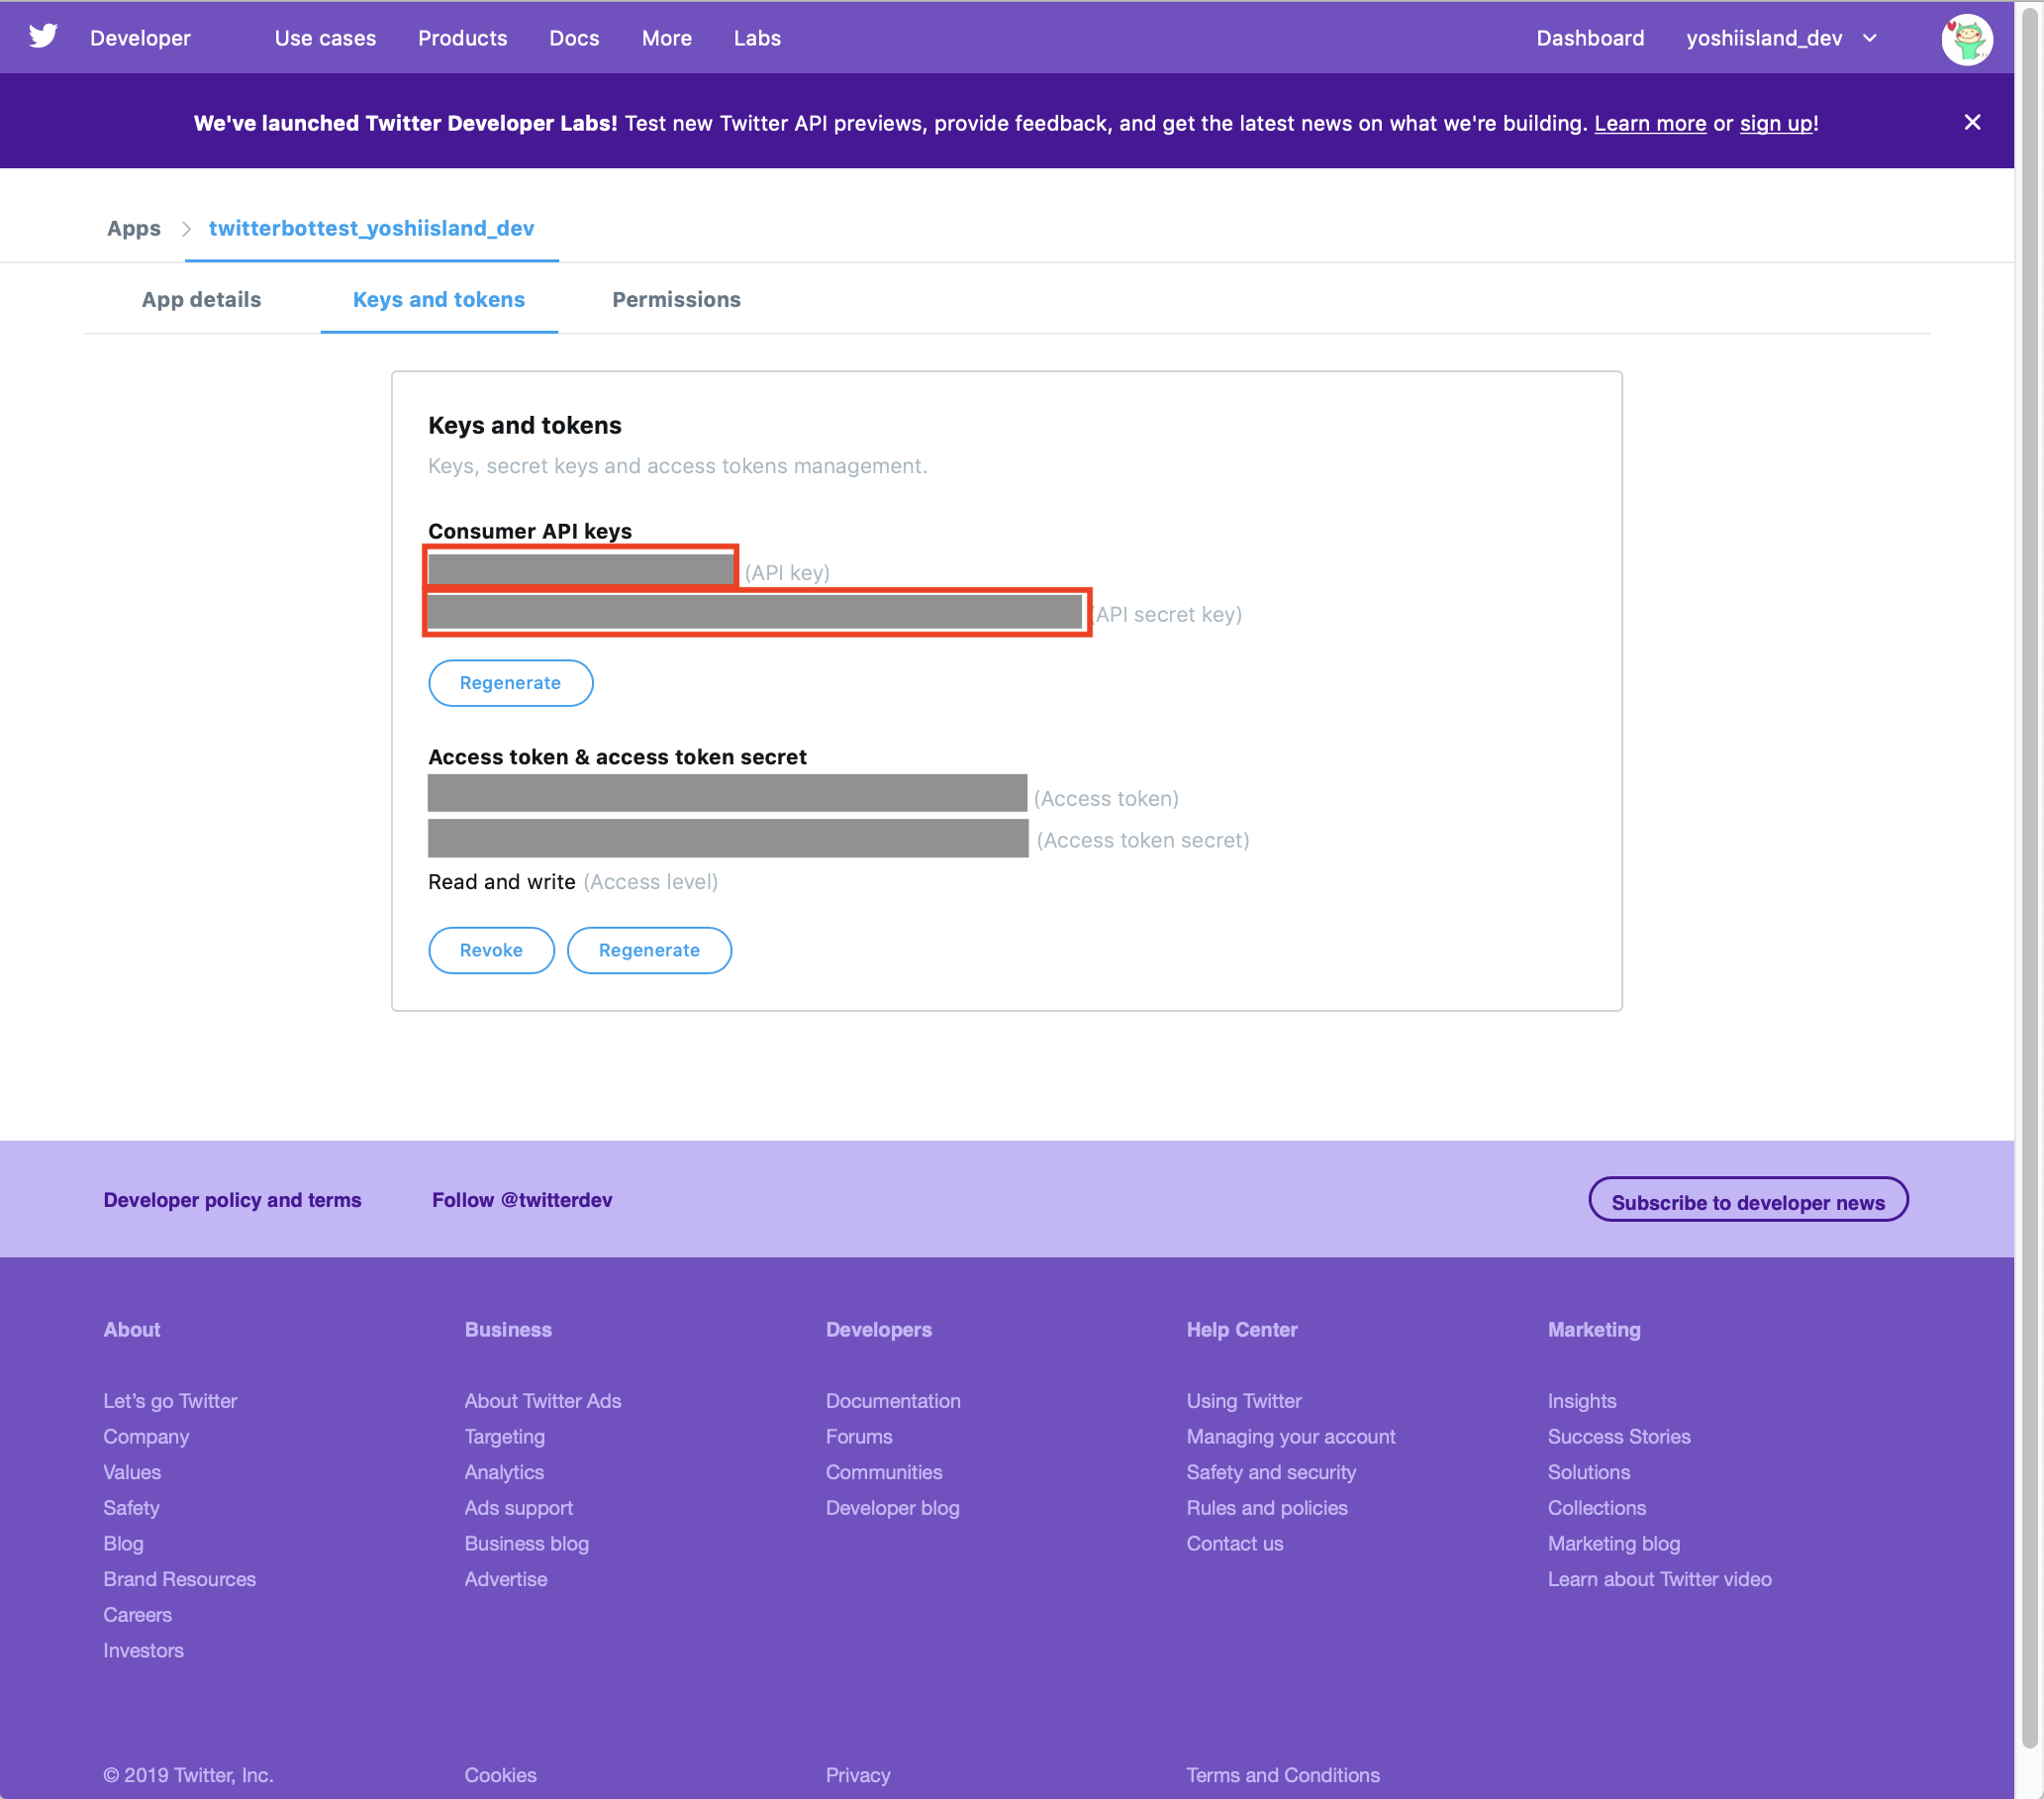Open the Business blog link

(x=526, y=1543)
